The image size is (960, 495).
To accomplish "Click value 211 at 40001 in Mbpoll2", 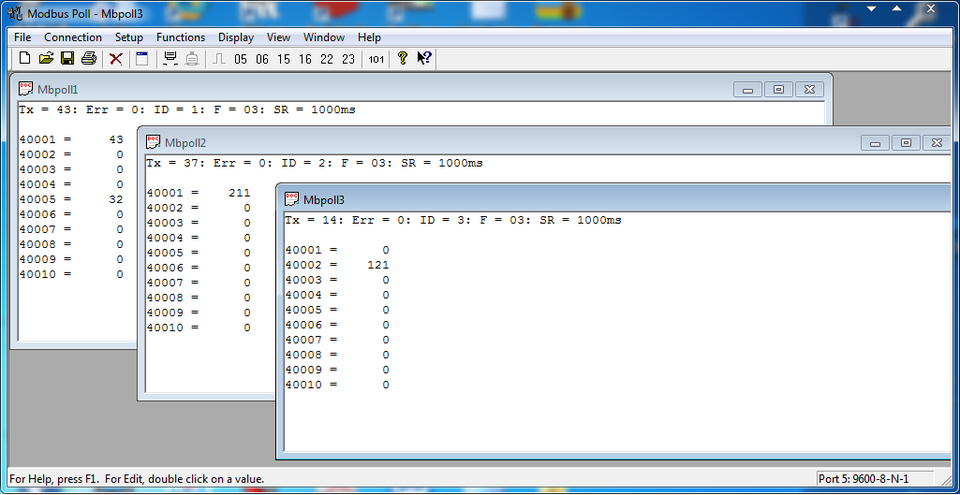I will point(239,193).
